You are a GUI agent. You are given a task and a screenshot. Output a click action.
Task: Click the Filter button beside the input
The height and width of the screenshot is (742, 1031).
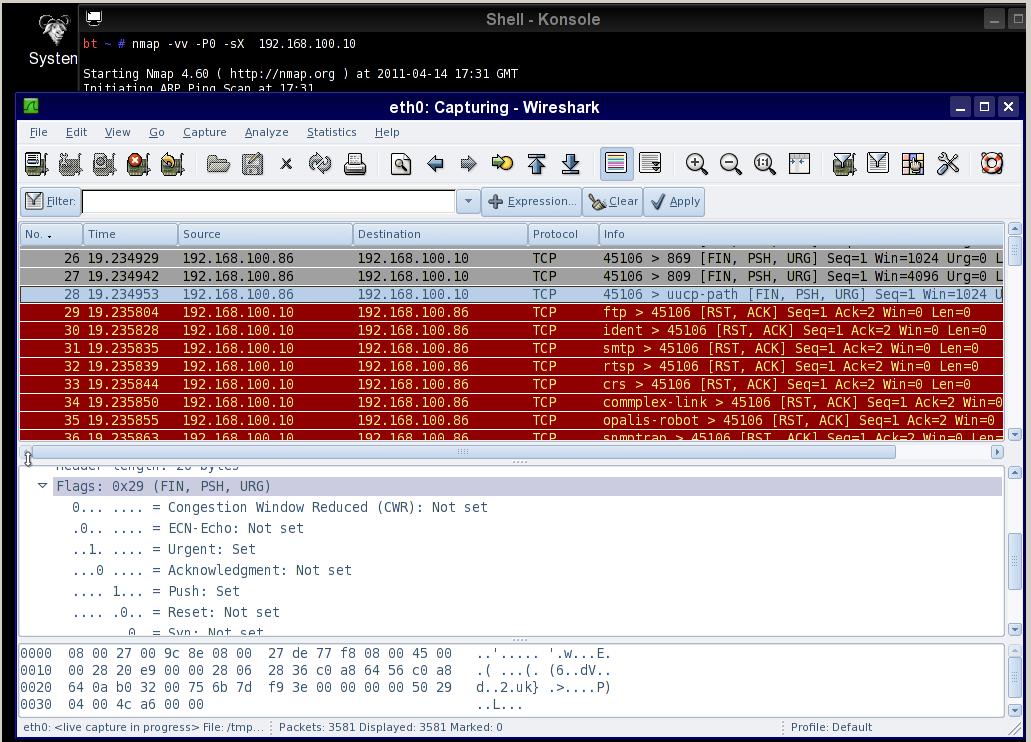click(x=51, y=201)
